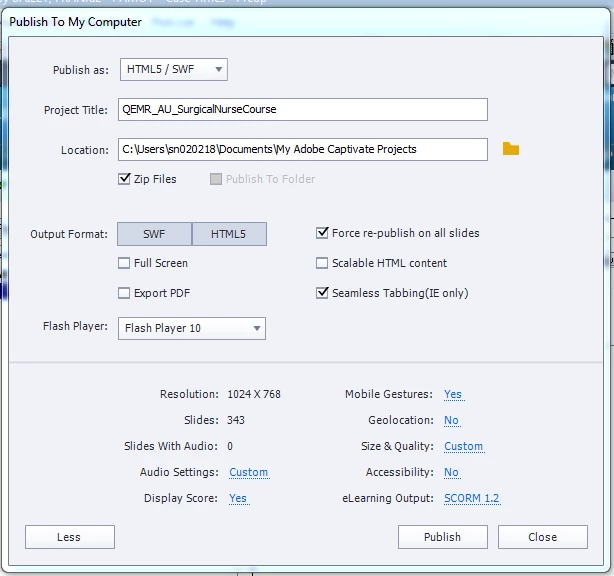Image resolution: width=614 pixels, height=576 pixels.
Task: Click the Publish To My Computer title
Action: [x=76, y=22]
